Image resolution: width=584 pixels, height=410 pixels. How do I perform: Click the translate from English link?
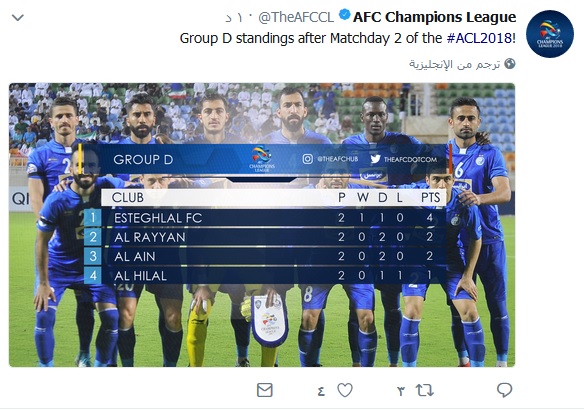454,64
